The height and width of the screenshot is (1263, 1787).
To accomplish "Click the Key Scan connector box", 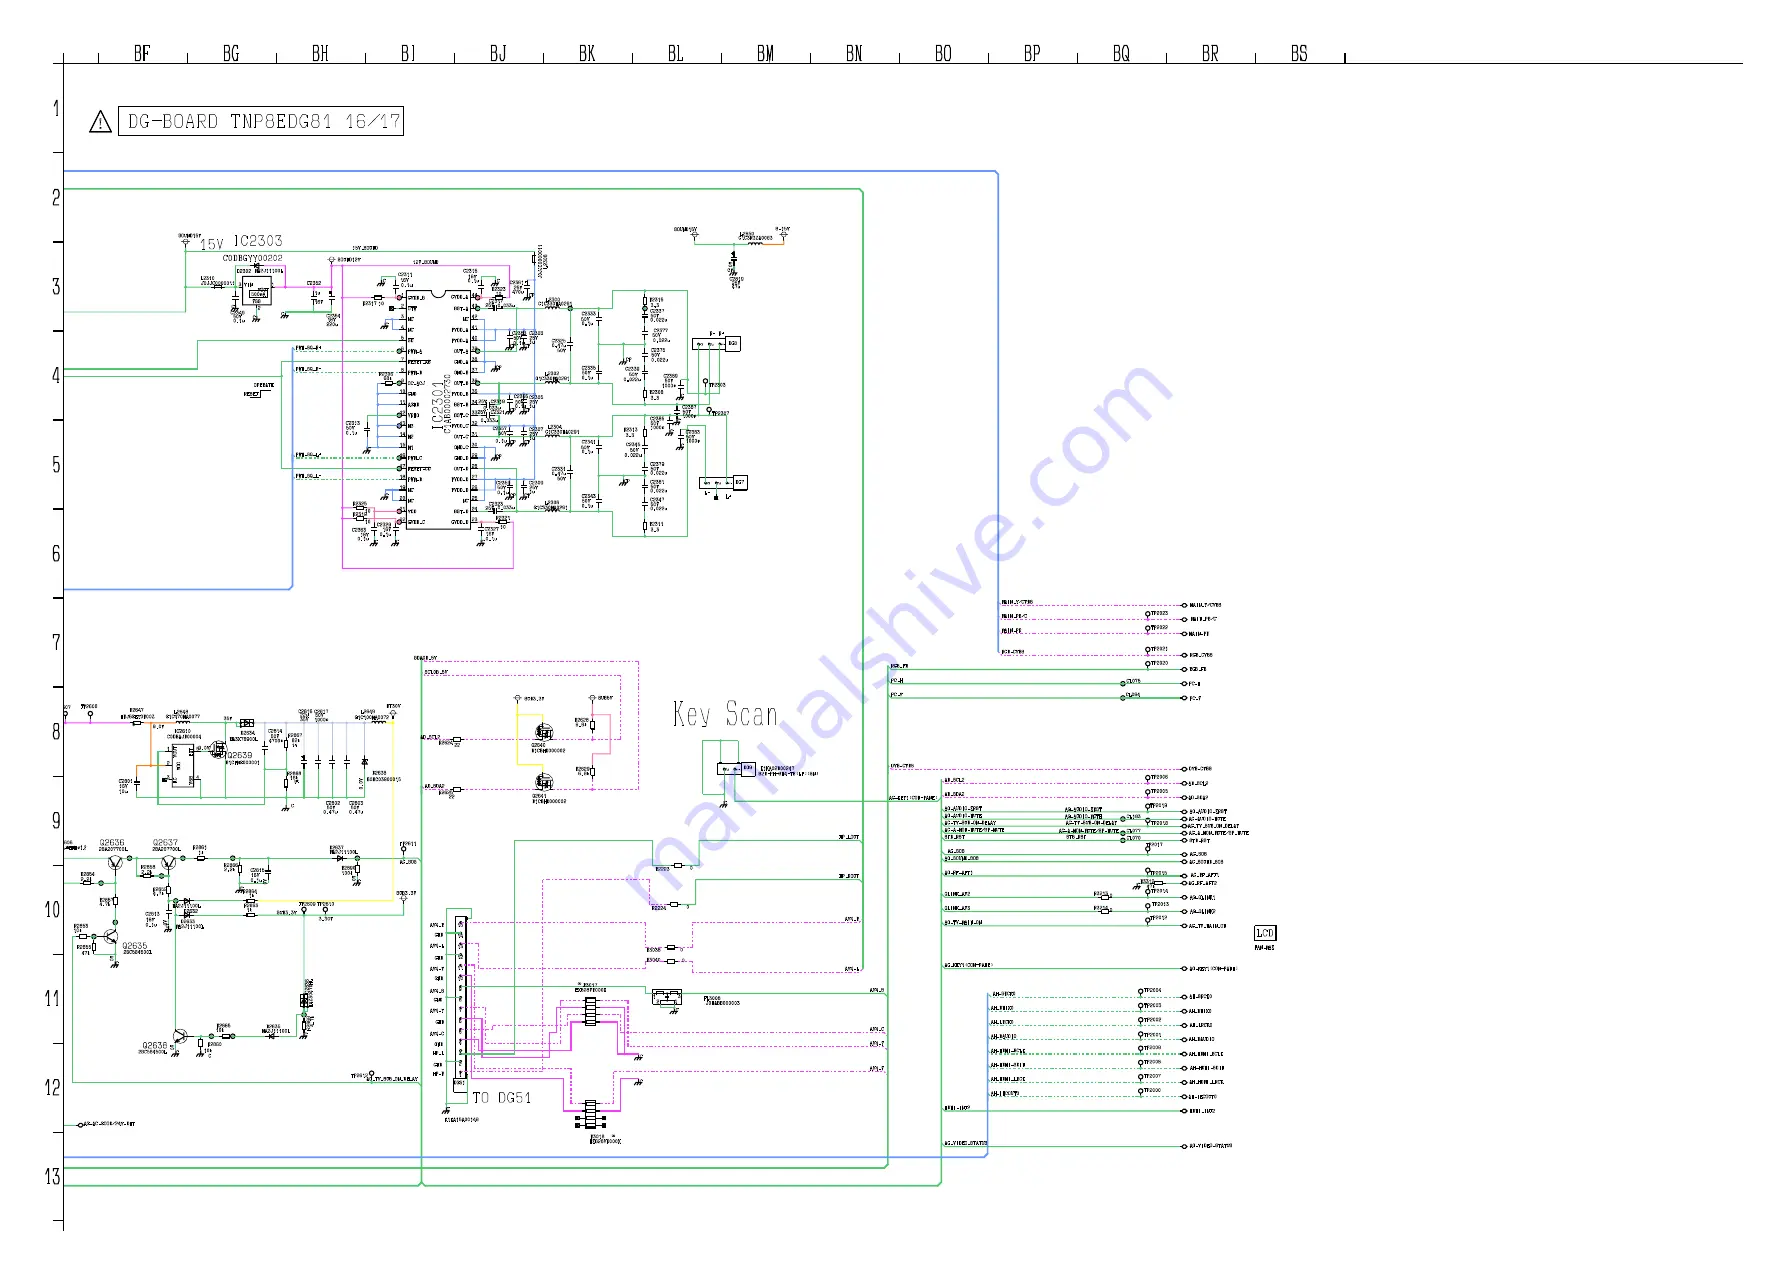I will click(x=736, y=769).
